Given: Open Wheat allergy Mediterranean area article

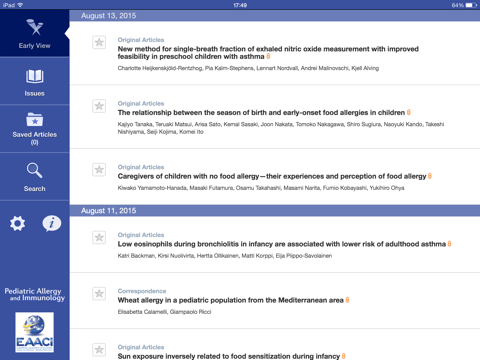Looking at the screenshot, I should pos(230,300).
